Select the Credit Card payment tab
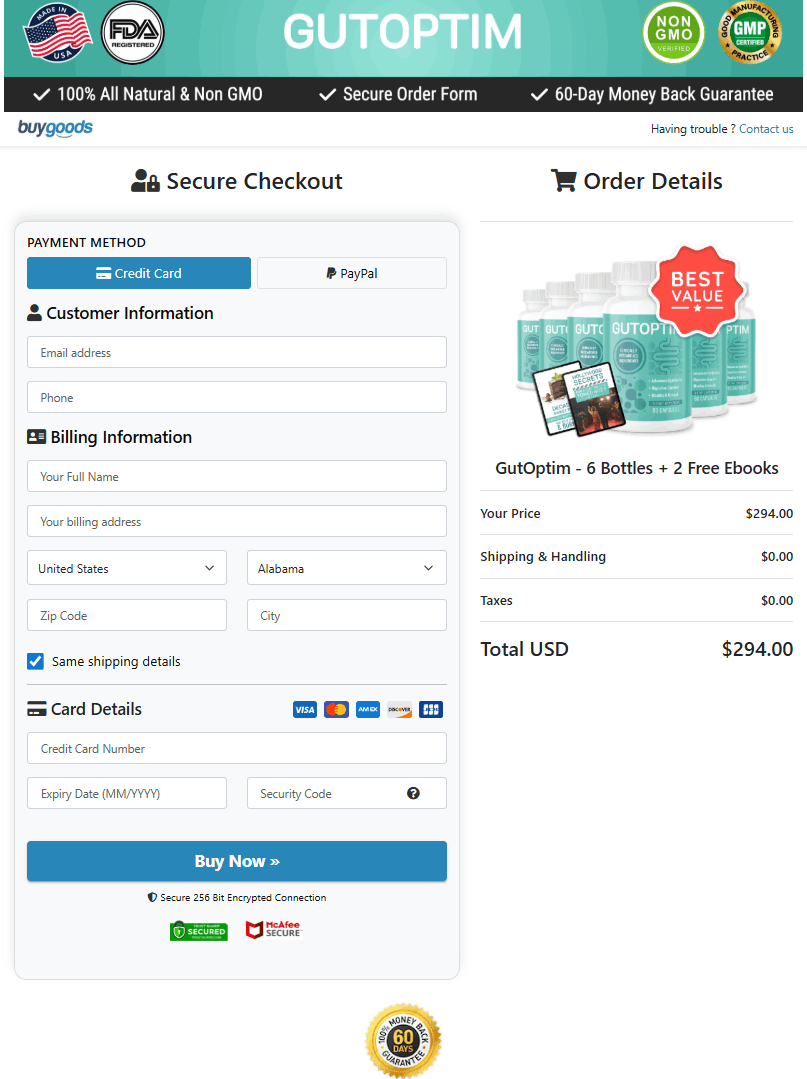This screenshot has width=807, height=1079. pos(139,273)
